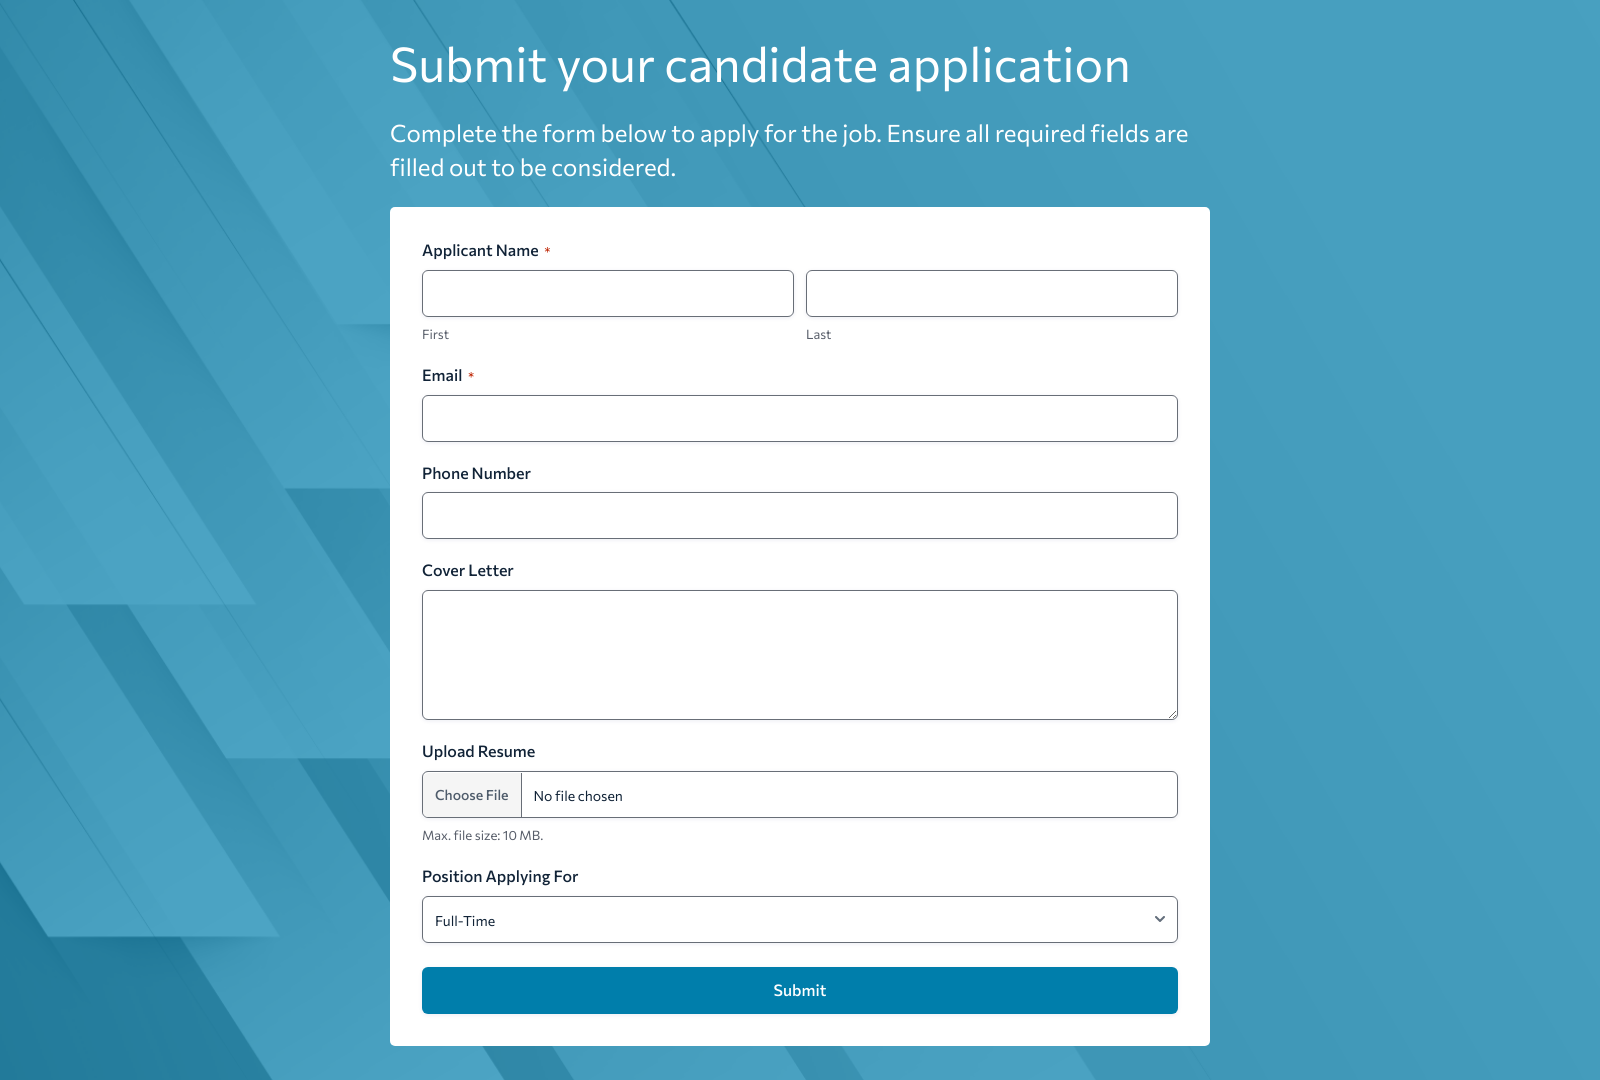The height and width of the screenshot is (1080, 1600).
Task: Click the chevron arrow in the position dropdown
Action: click(x=1159, y=919)
